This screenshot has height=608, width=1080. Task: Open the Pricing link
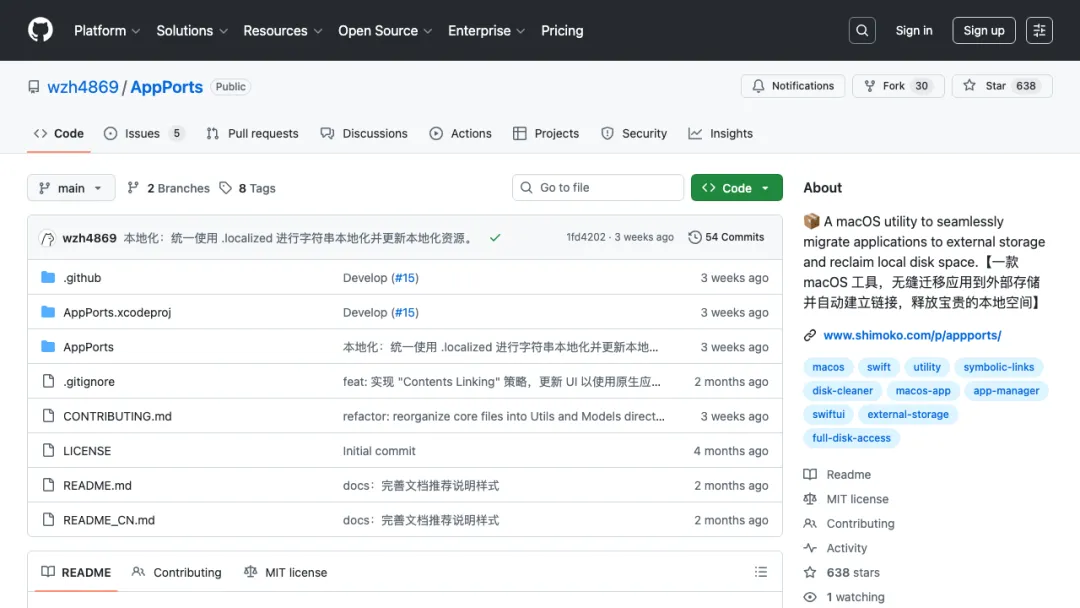tap(562, 30)
